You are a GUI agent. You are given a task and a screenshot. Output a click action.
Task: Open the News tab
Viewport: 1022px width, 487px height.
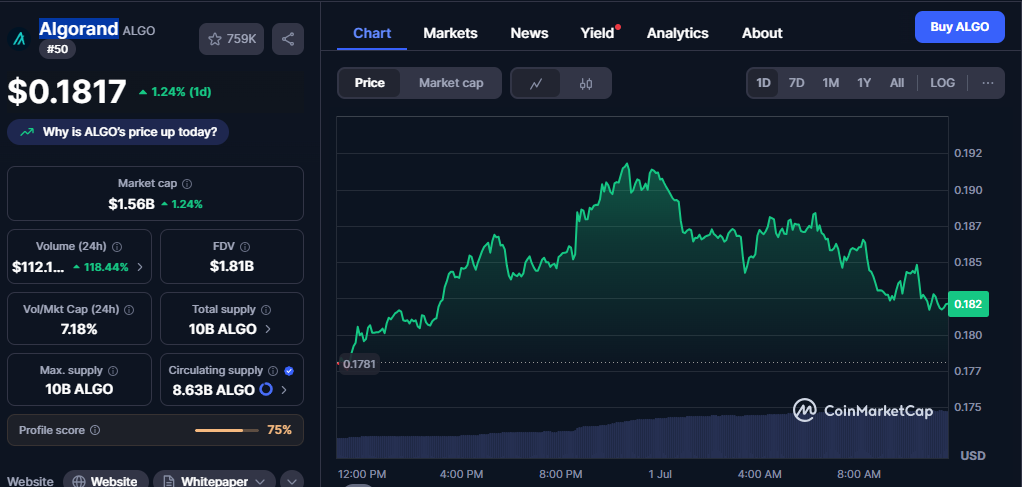[x=529, y=33]
